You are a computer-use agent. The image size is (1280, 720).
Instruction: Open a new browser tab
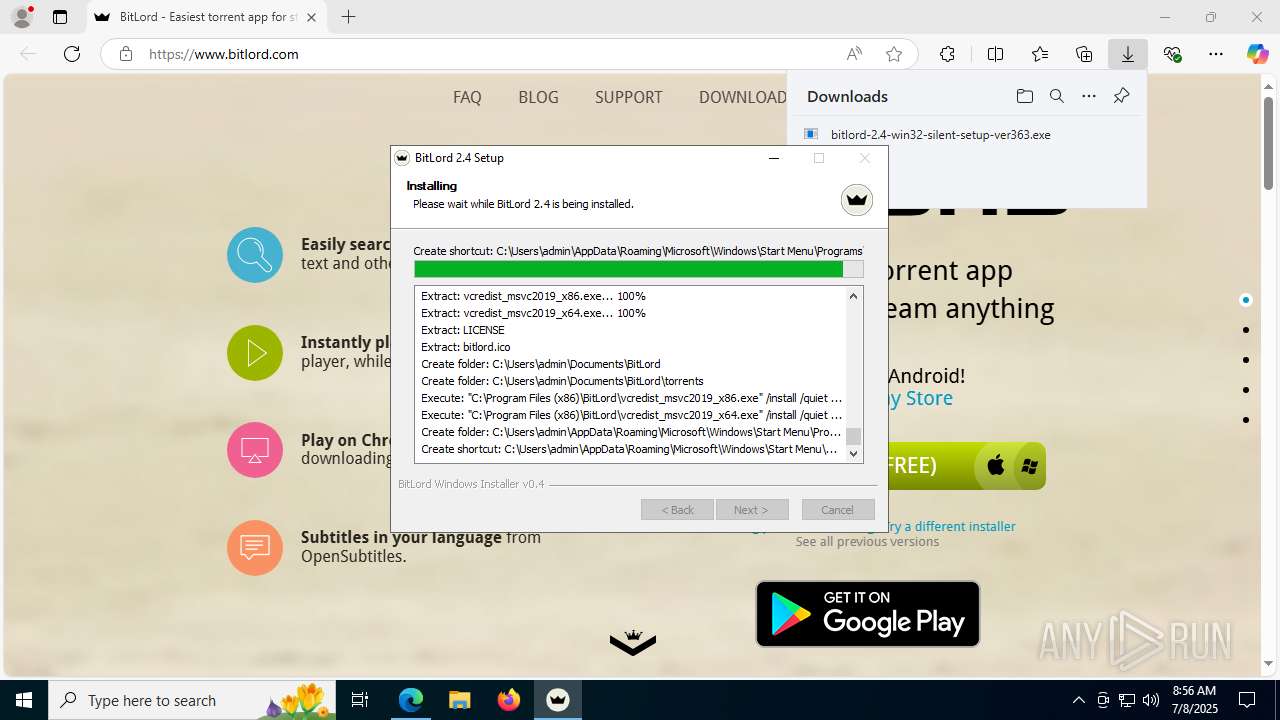[x=348, y=17]
